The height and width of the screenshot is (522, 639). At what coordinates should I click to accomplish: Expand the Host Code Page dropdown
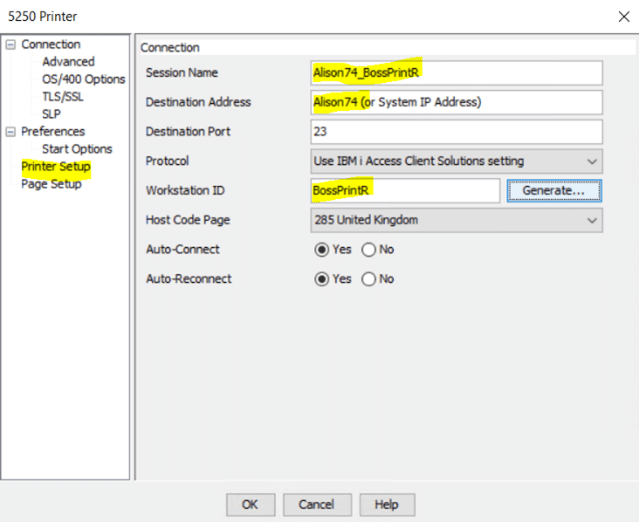(456, 220)
